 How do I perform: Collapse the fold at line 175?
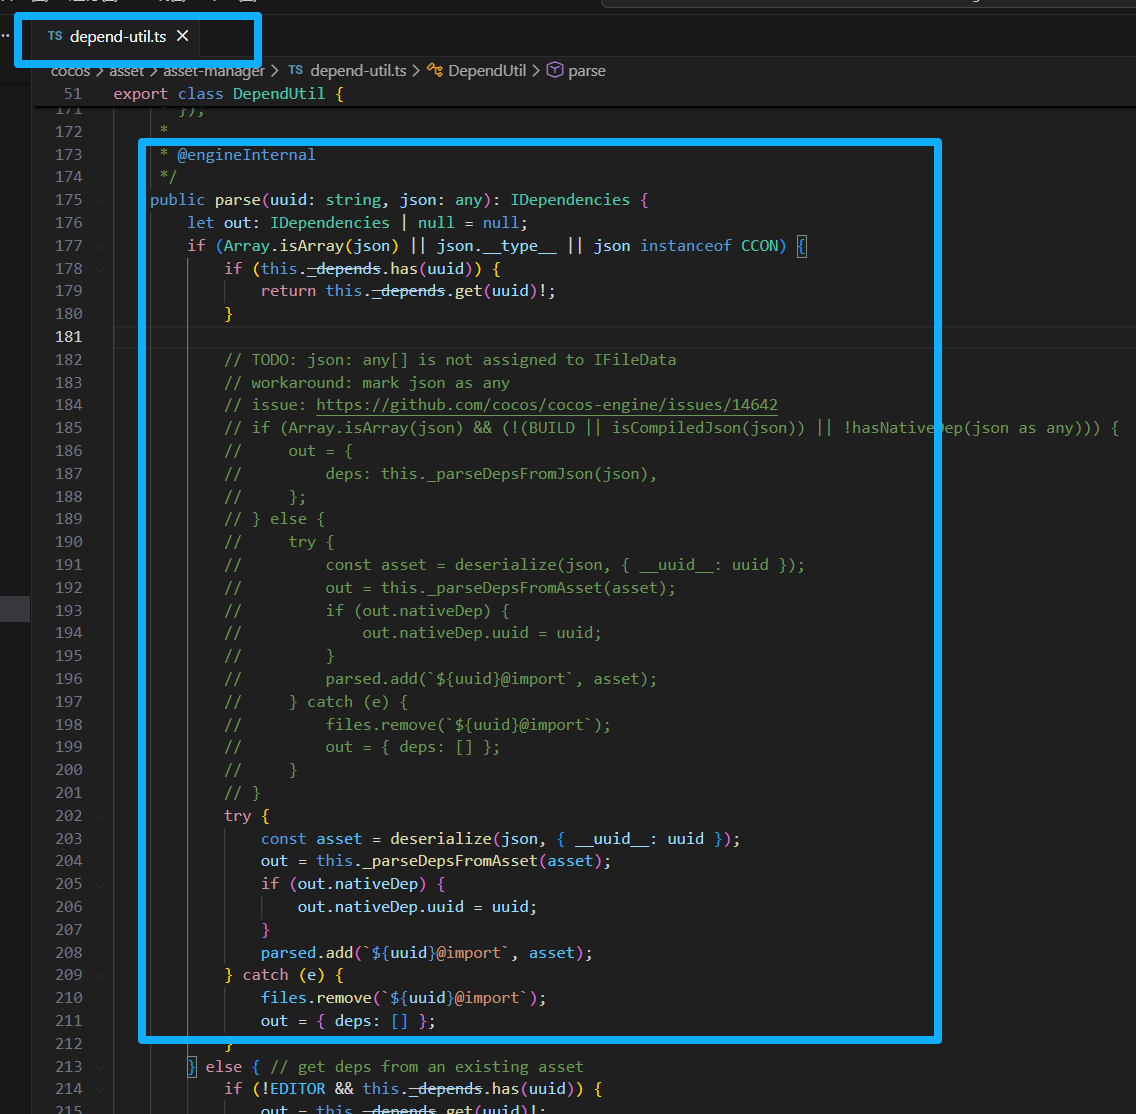click(x=100, y=200)
